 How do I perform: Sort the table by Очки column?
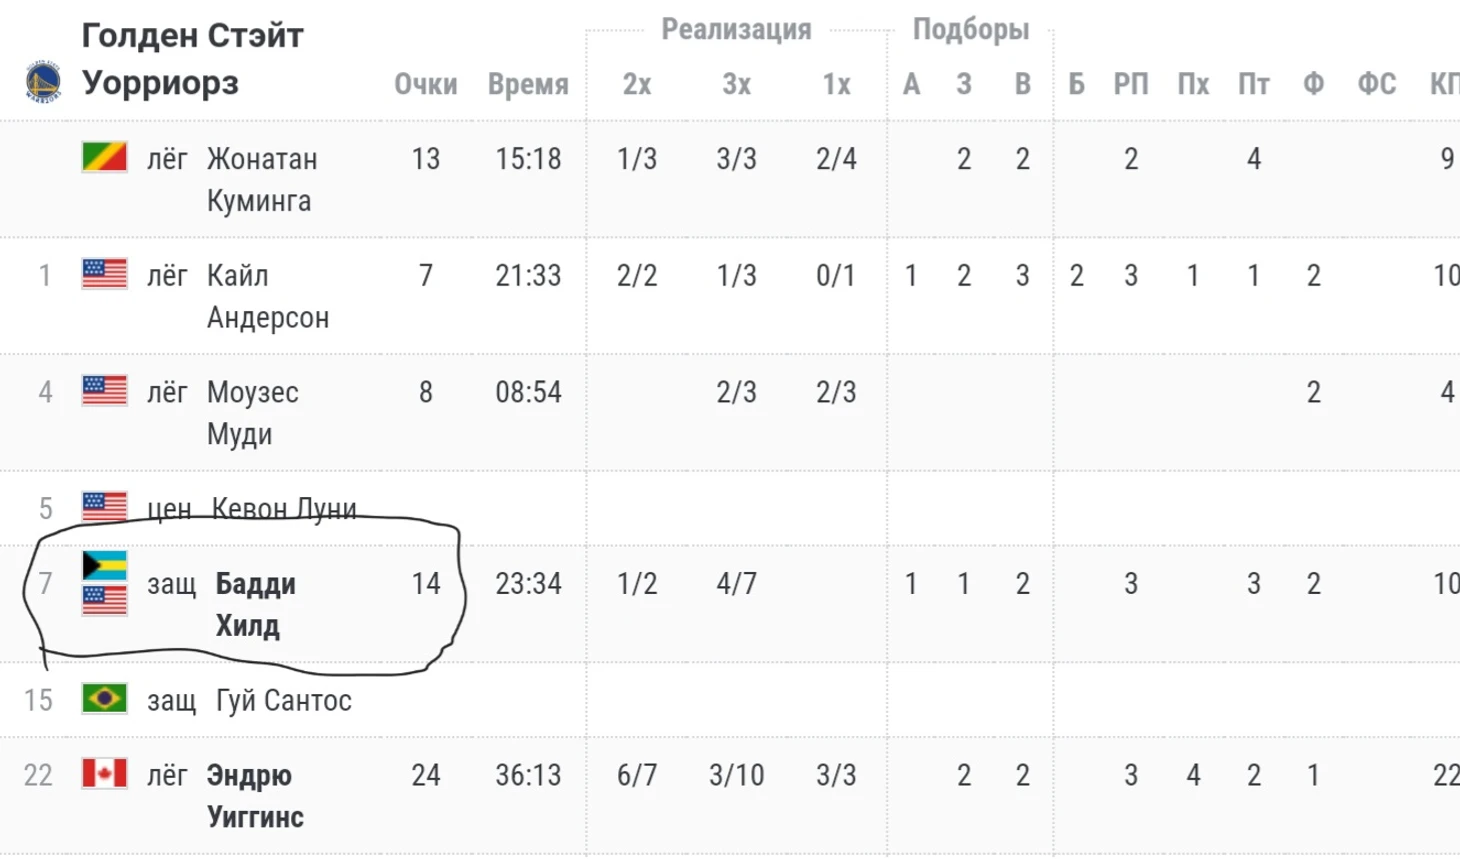(x=425, y=85)
